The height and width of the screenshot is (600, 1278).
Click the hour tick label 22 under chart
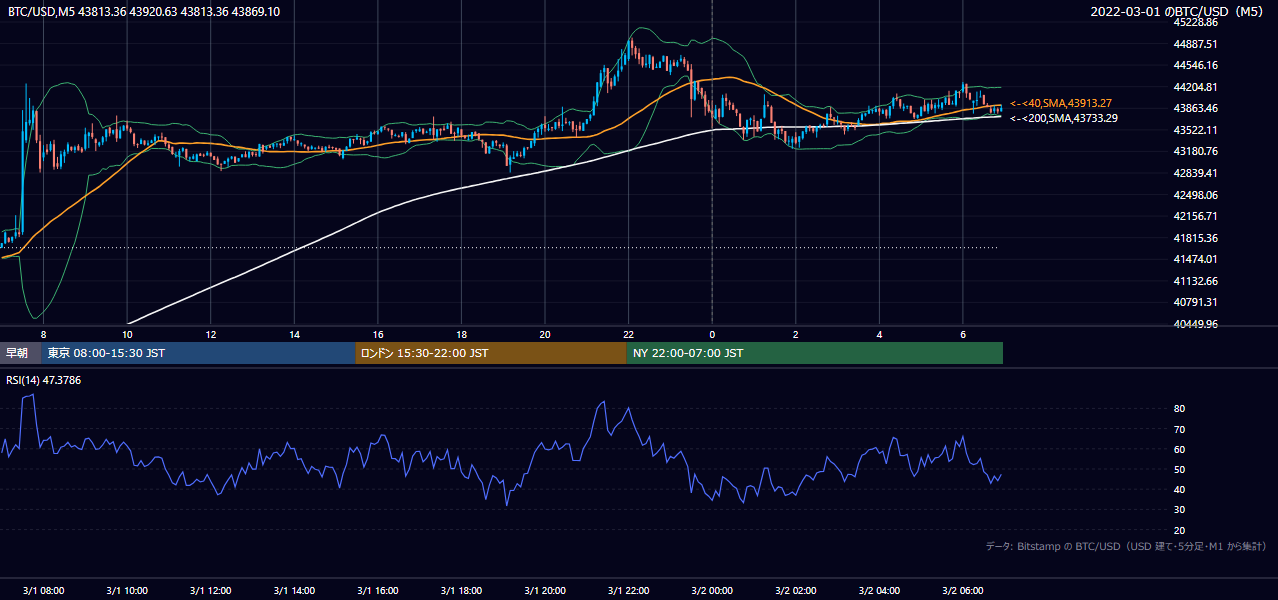628,334
